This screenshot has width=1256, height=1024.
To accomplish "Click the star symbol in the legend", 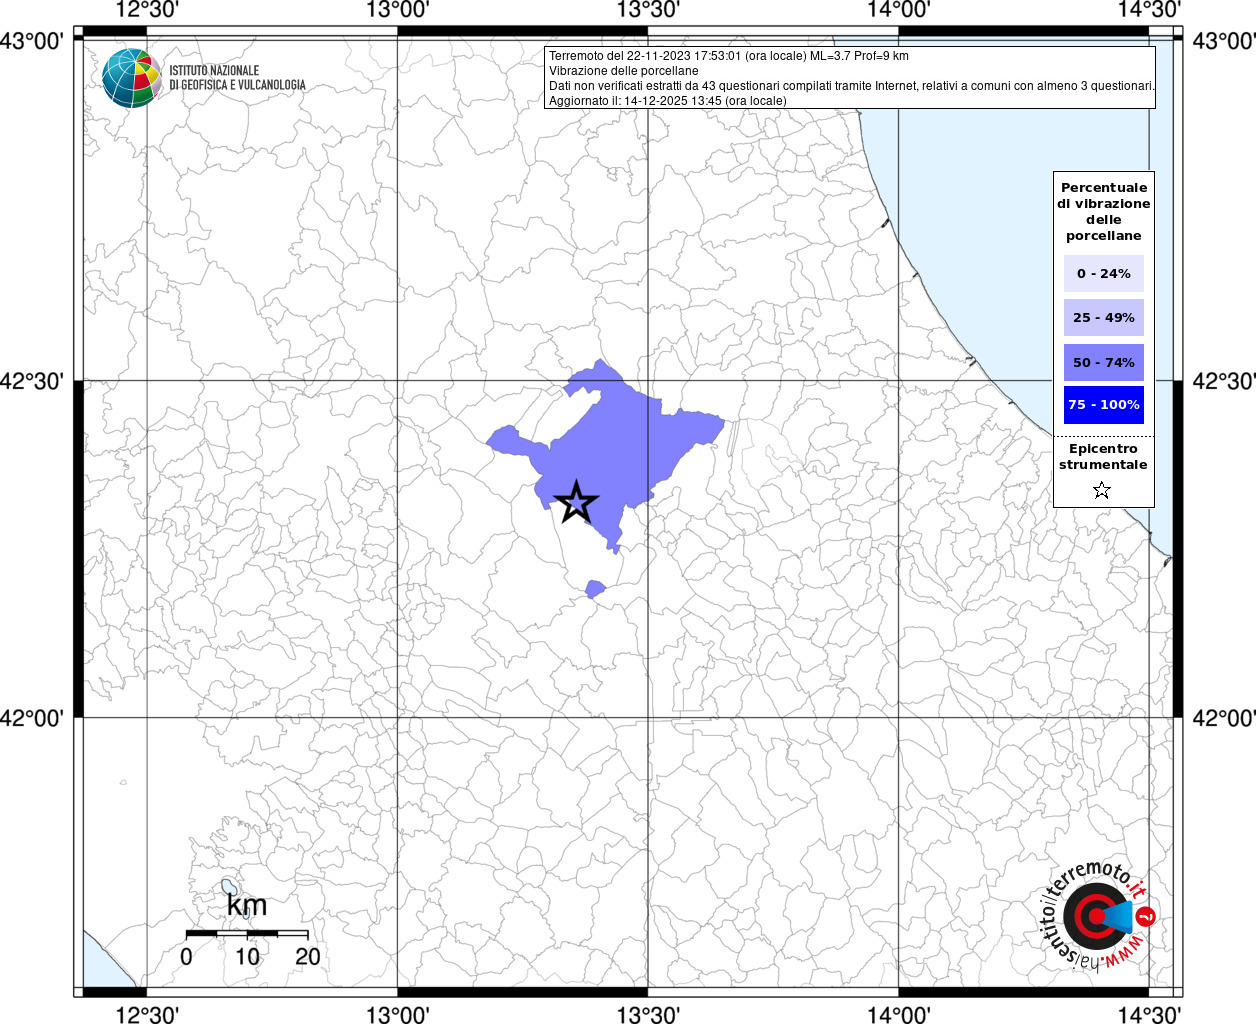I will tap(1102, 490).
